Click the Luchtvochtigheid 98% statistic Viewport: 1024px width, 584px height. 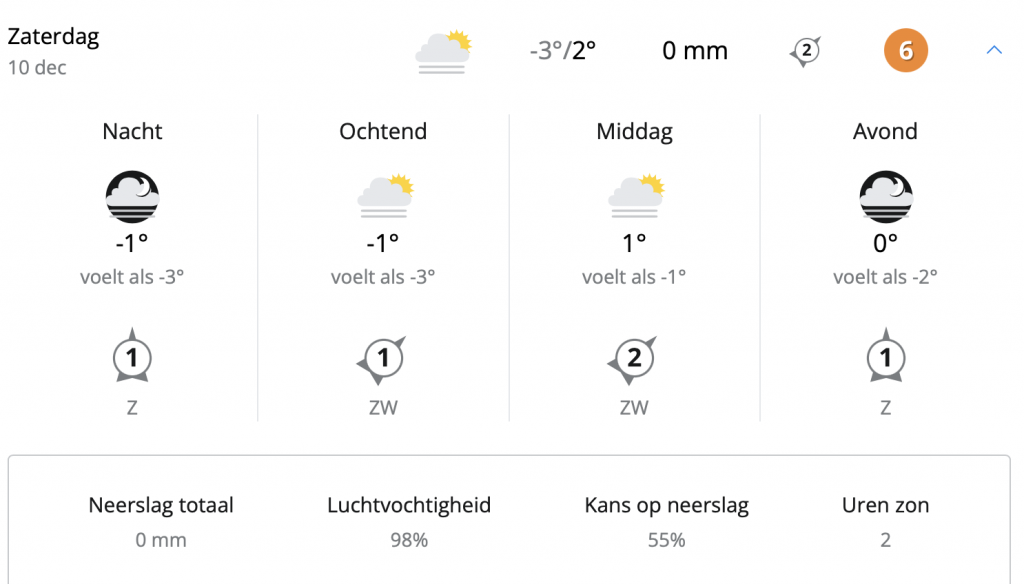tap(409, 522)
